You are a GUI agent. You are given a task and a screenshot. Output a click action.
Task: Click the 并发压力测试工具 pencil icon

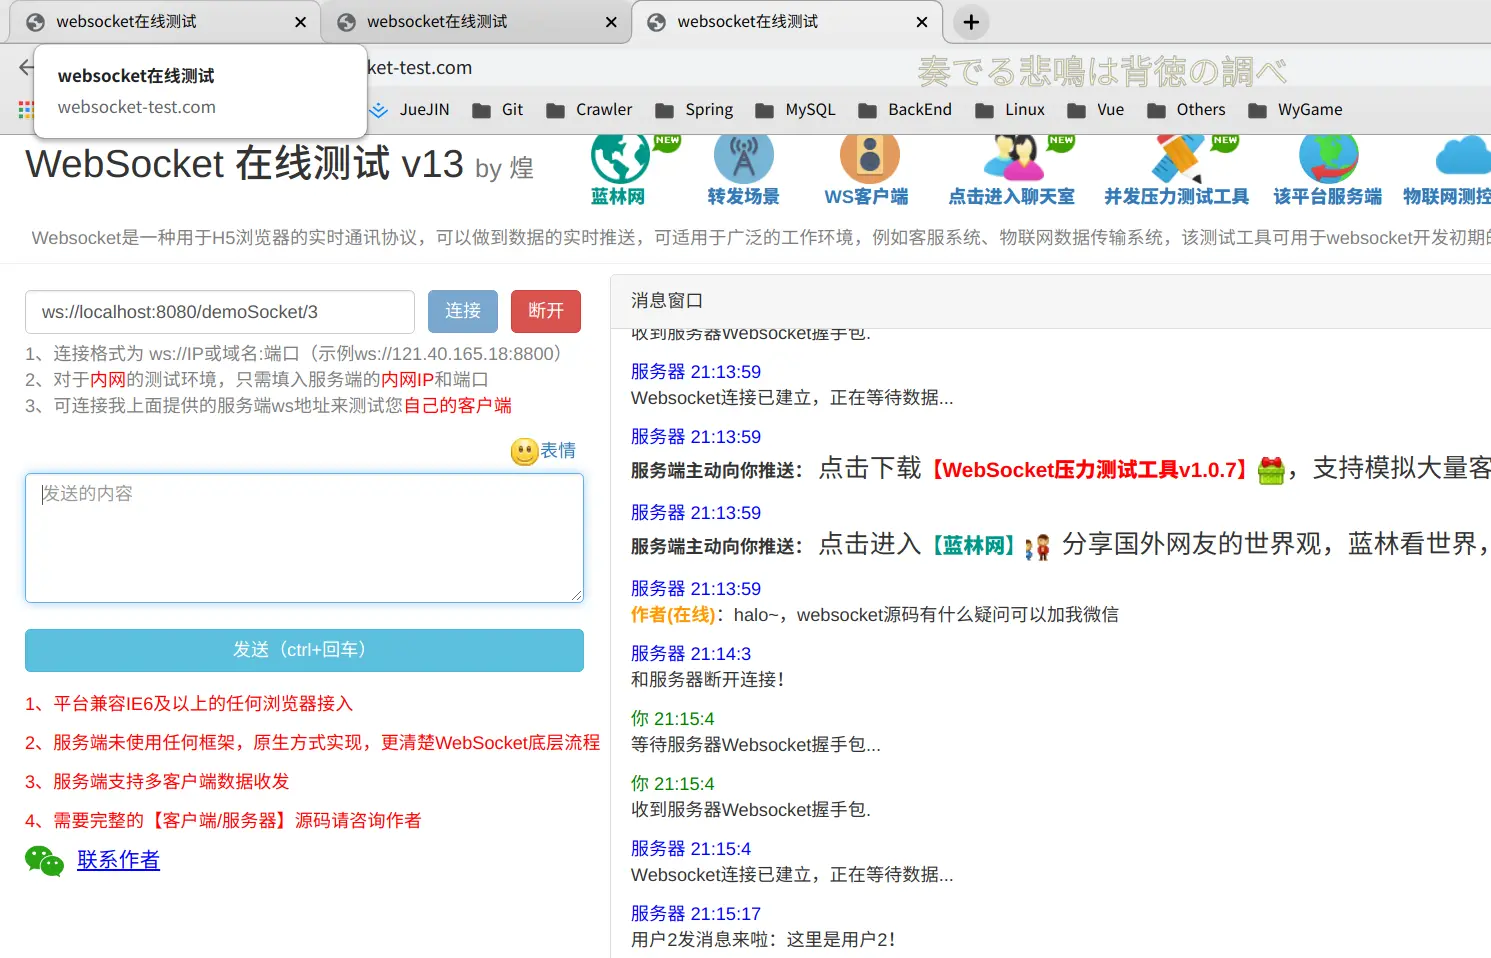1178,158
